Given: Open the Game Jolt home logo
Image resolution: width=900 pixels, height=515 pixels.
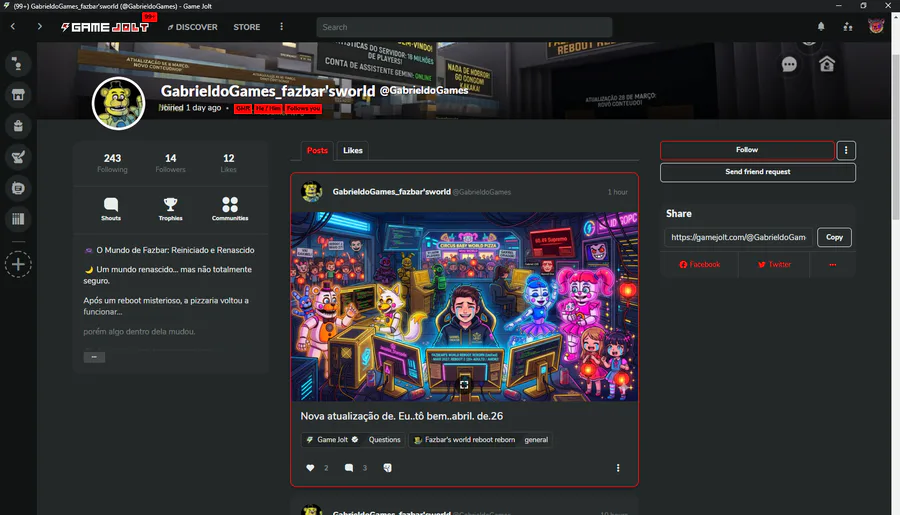Looking at the screenshot, I should [x=105, y=27].
